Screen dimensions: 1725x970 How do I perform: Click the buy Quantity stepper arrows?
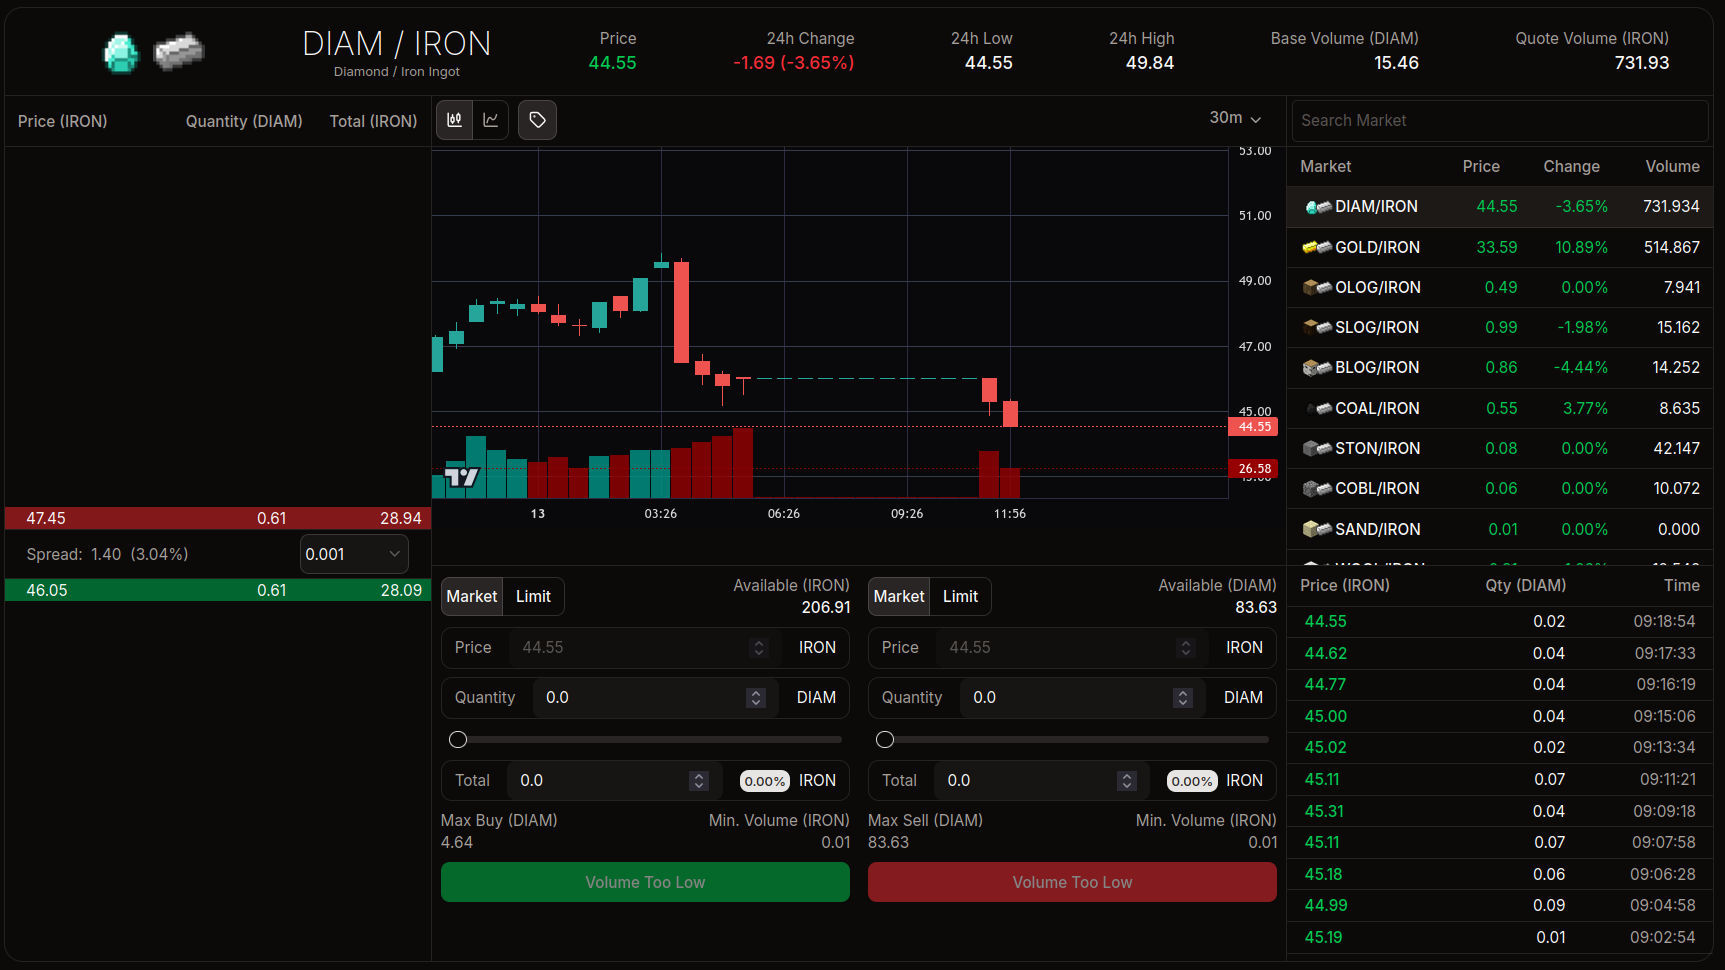pos(756,698)
